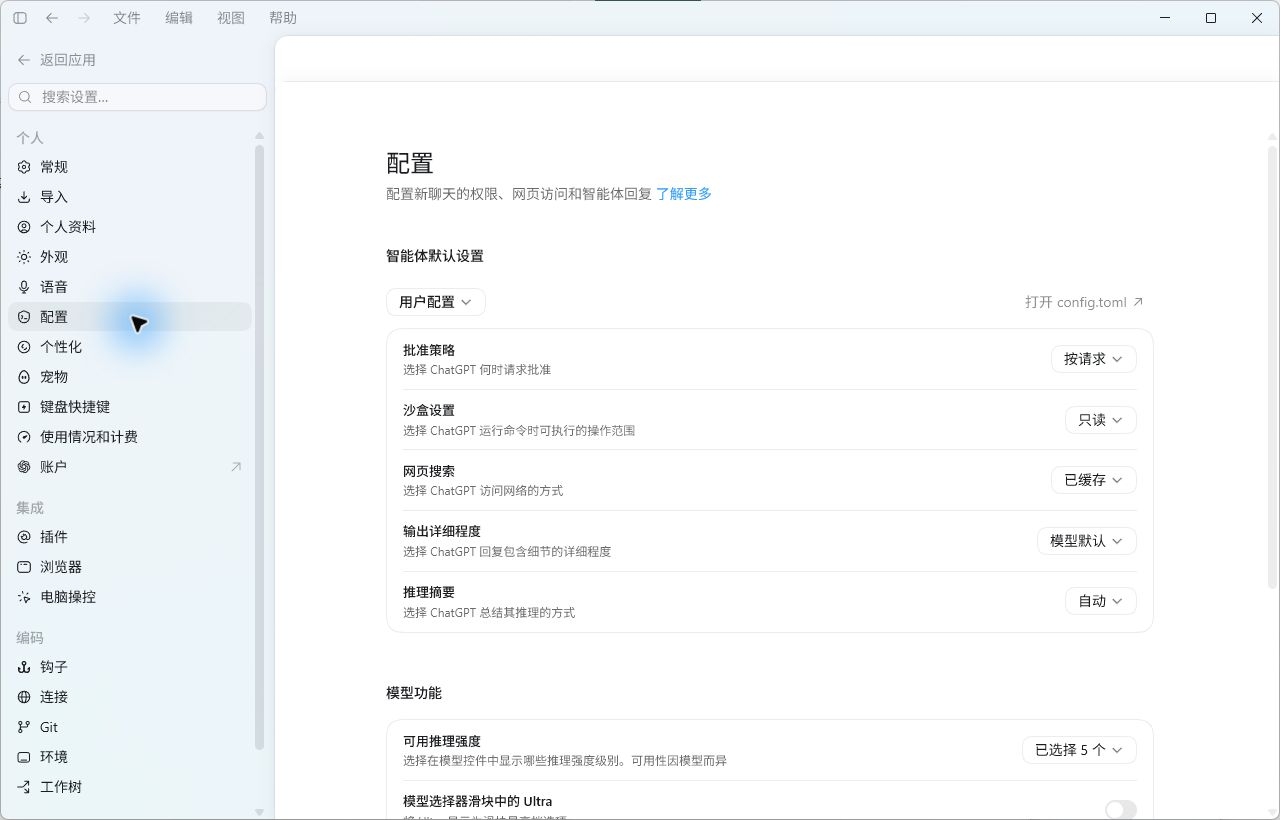Open 宠物 settings page
Screen dimensions: 1280x820
pyautogui.click(x=130, y=377)
